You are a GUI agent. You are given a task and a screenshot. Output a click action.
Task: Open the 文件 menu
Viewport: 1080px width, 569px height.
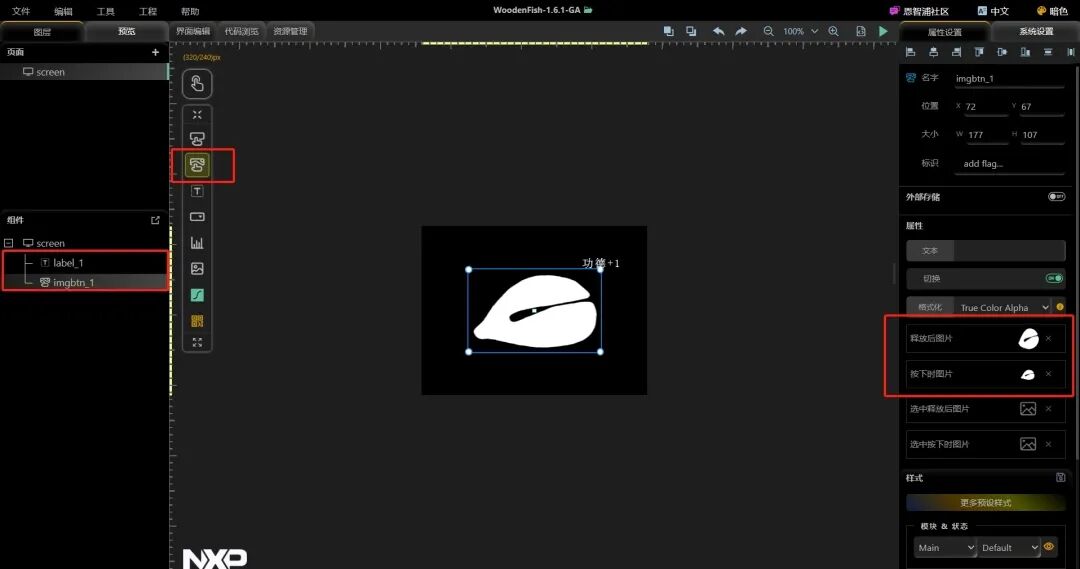pos(21,11)
